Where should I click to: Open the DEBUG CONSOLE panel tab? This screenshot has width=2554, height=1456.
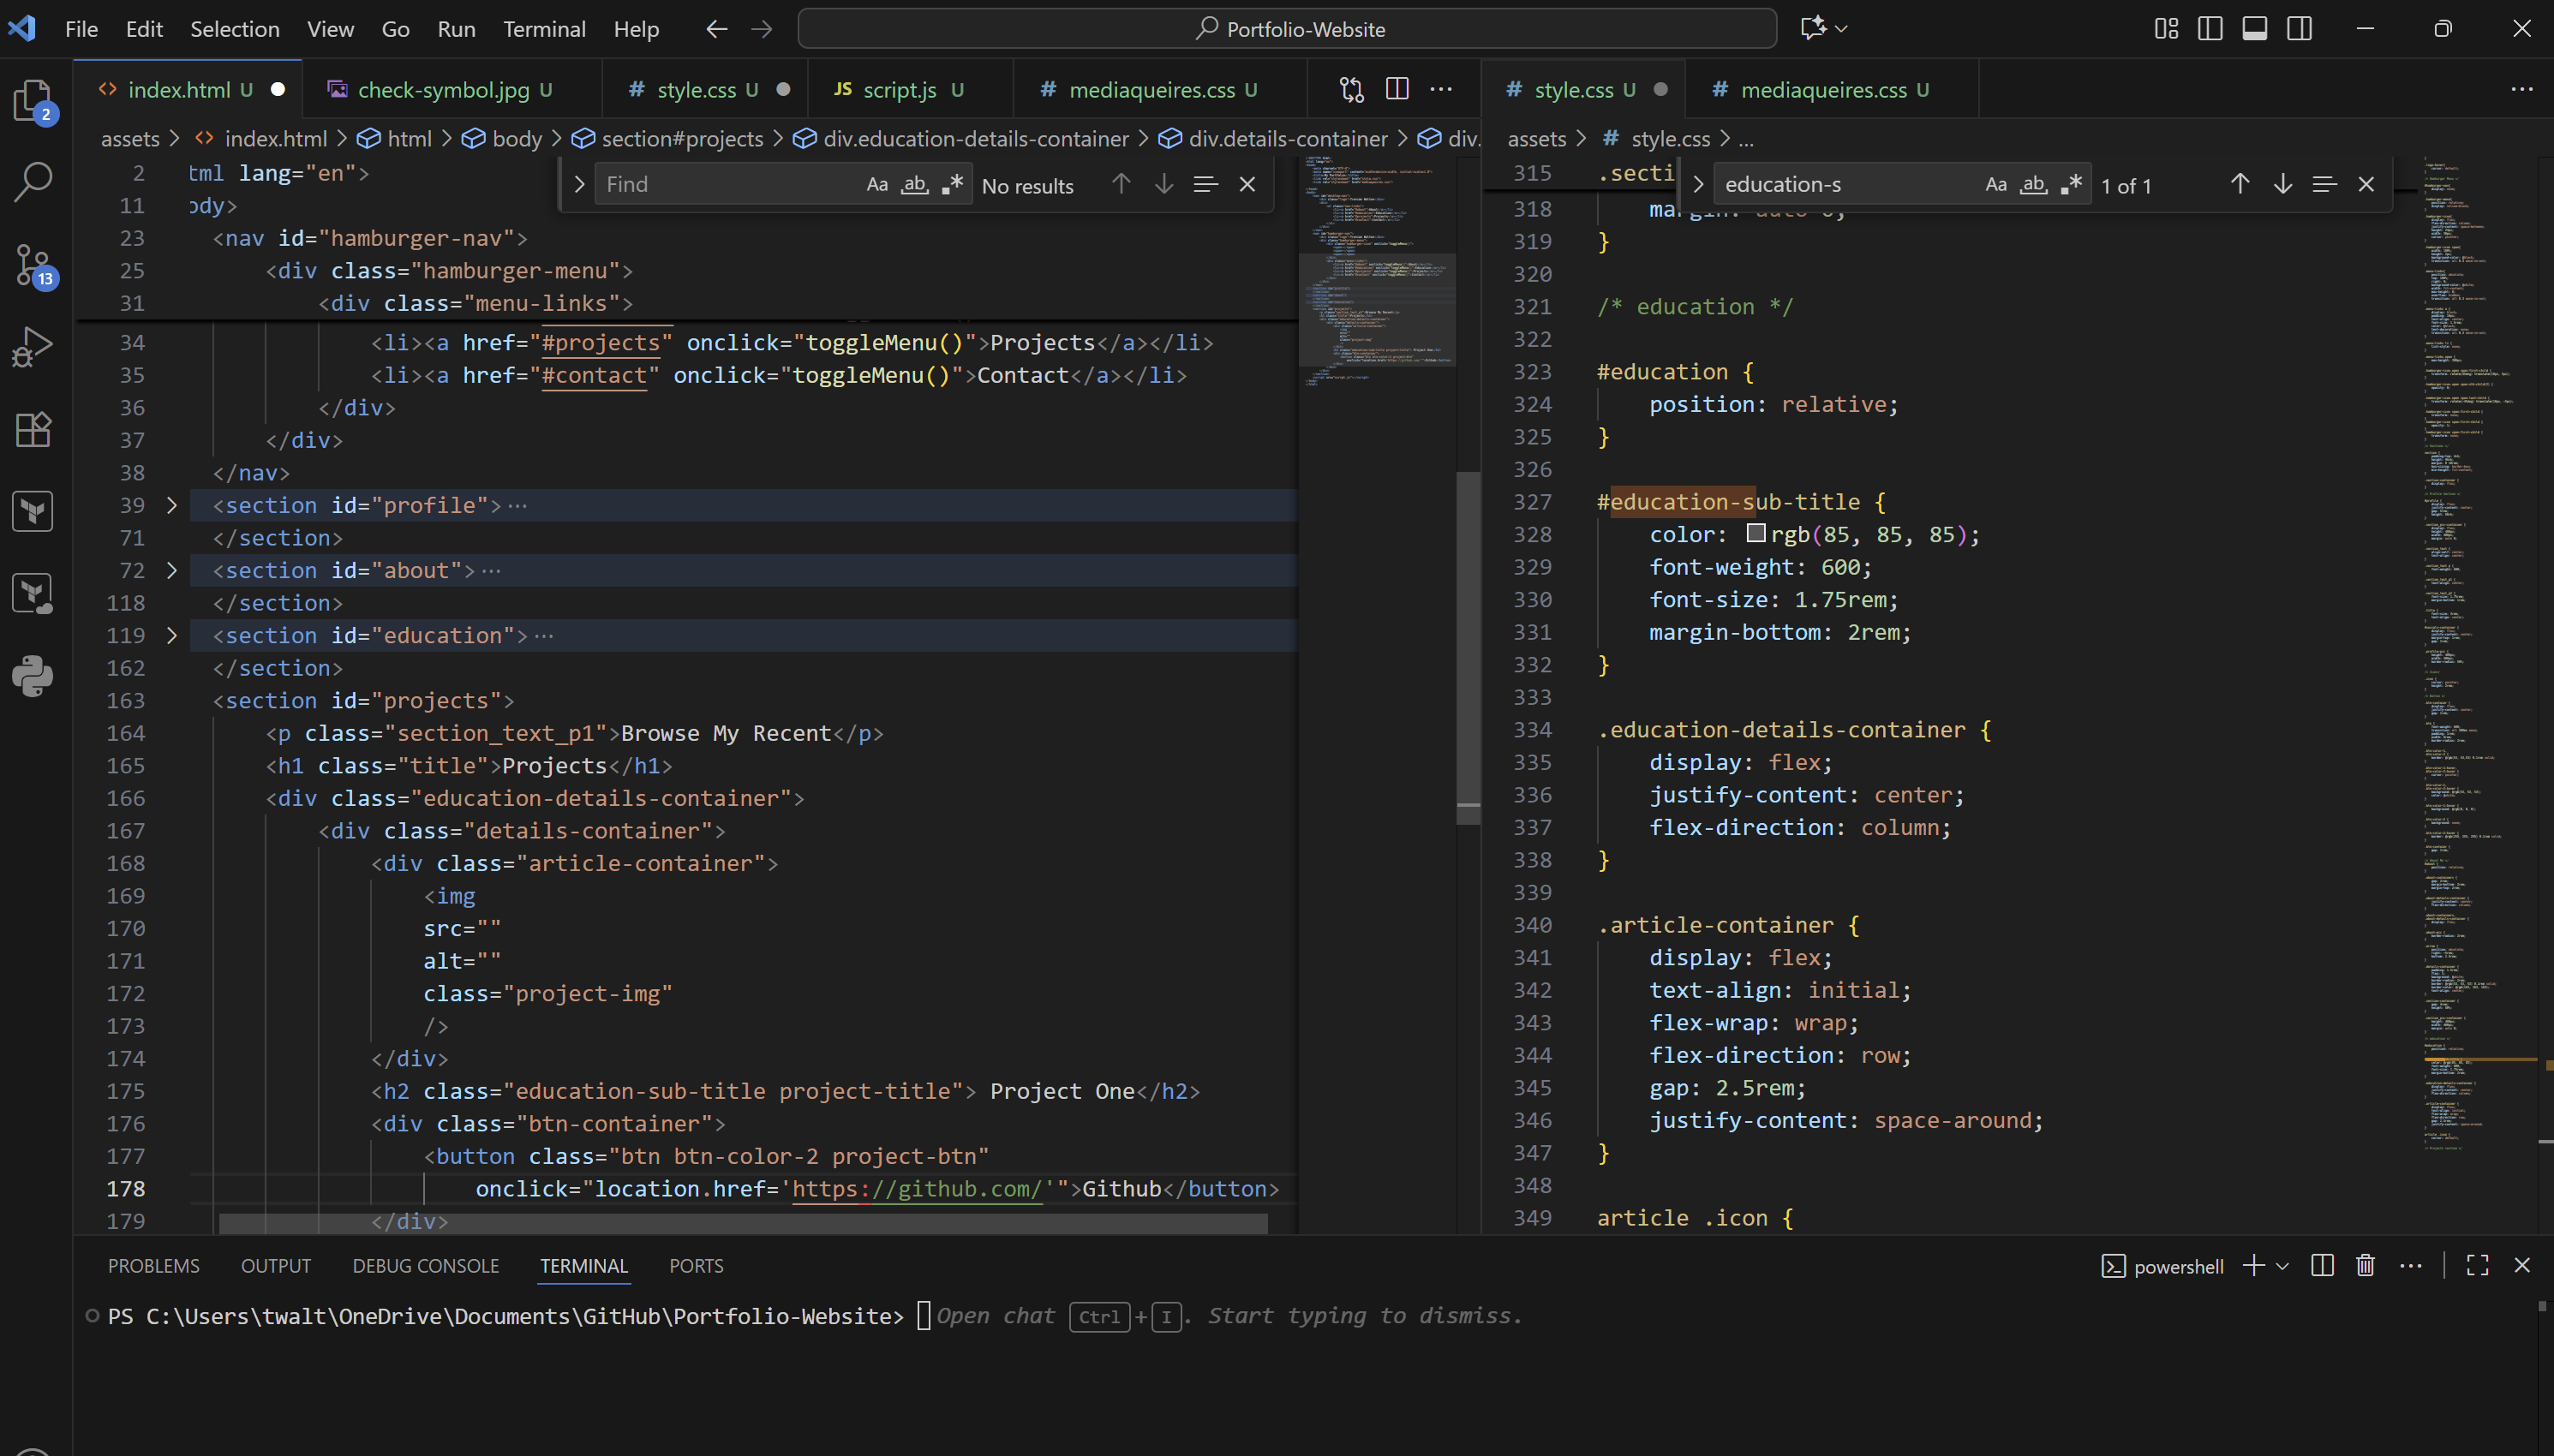(425, 1266)
